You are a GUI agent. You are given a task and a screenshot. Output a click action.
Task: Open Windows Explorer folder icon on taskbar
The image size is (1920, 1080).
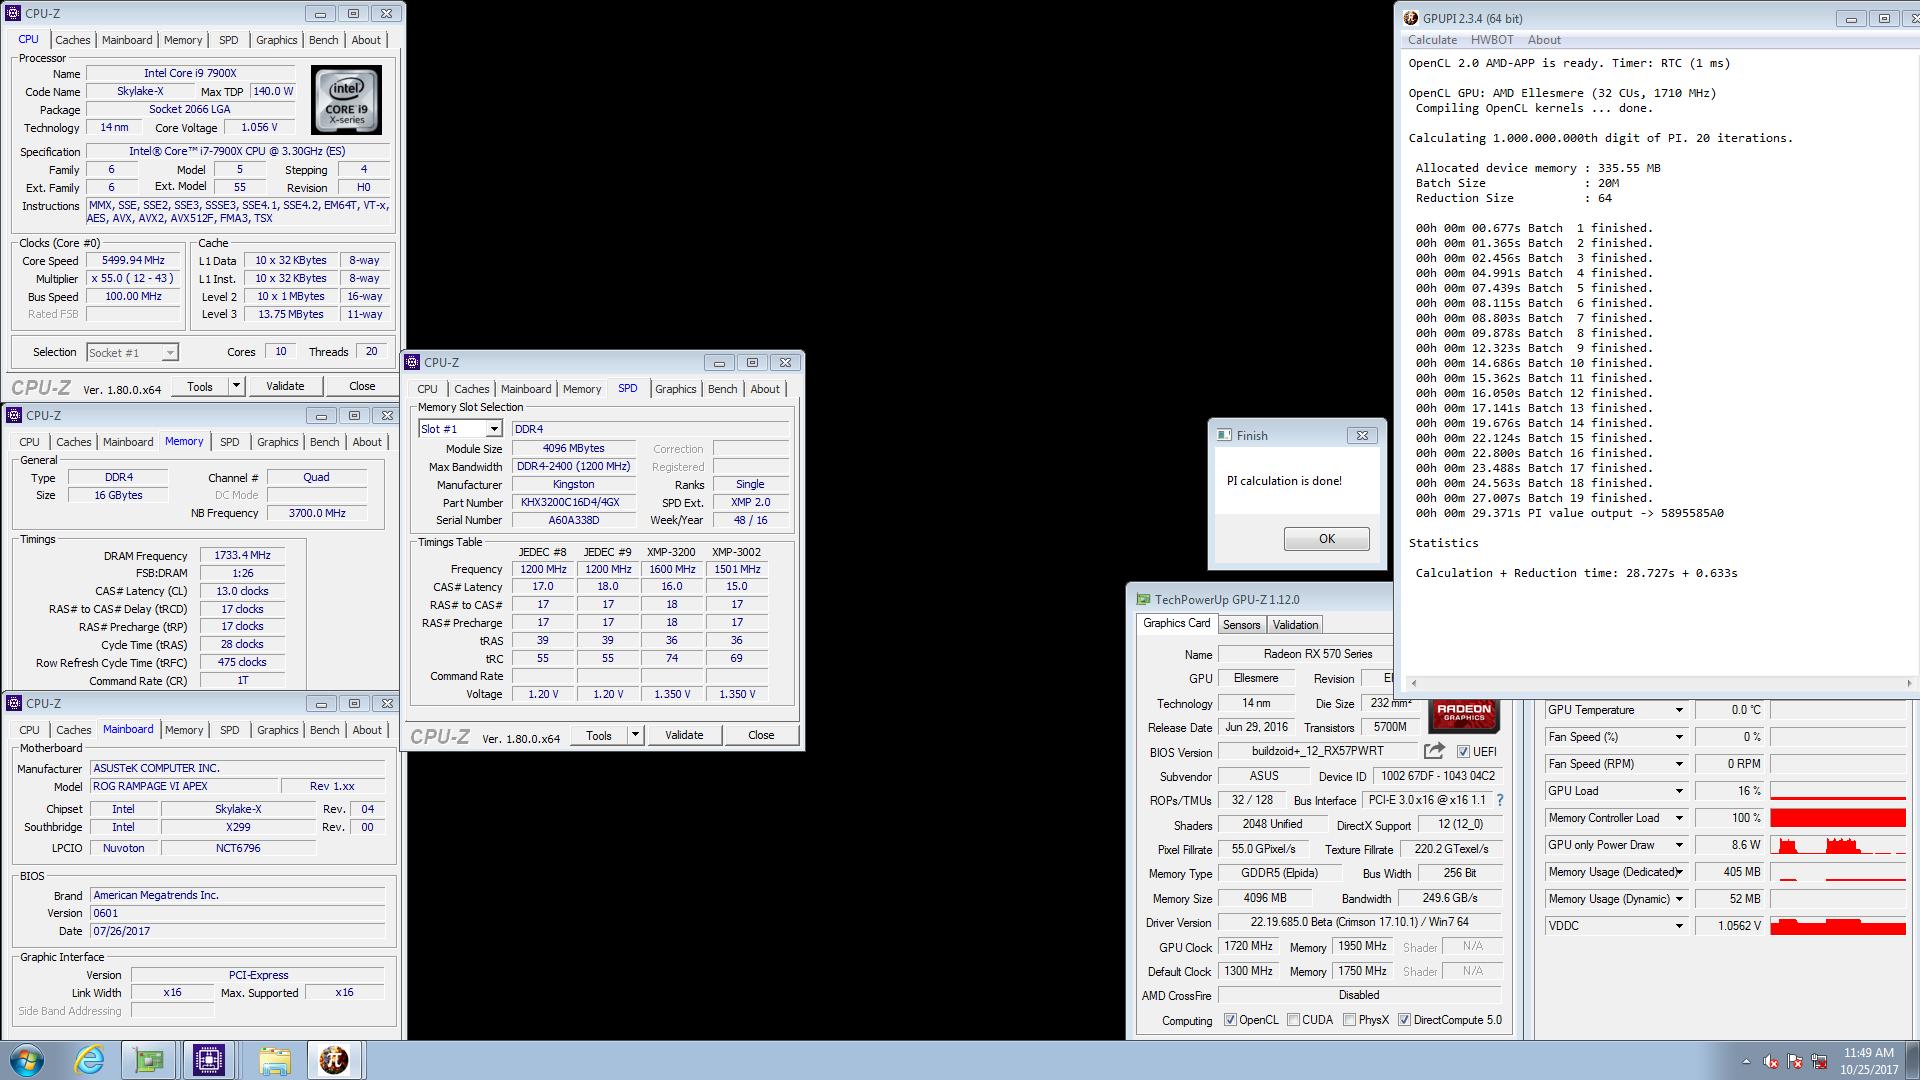click(274, 1060)
